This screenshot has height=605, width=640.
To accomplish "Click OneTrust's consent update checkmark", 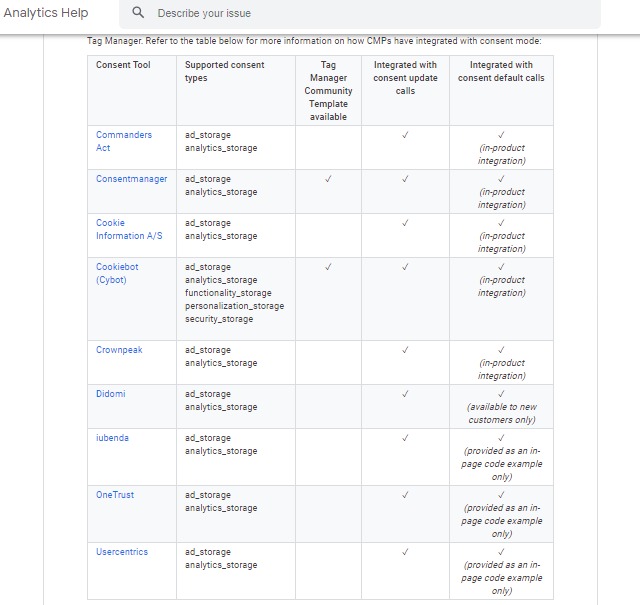I will coord(405,495).
